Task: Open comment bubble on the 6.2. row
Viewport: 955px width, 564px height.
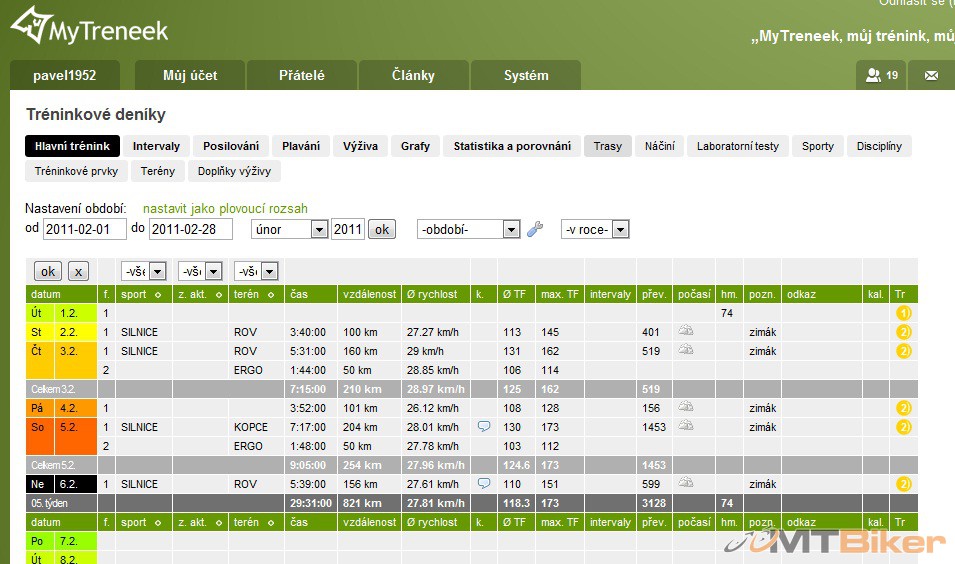Action: pyautogui.click(x=484, y=484)
